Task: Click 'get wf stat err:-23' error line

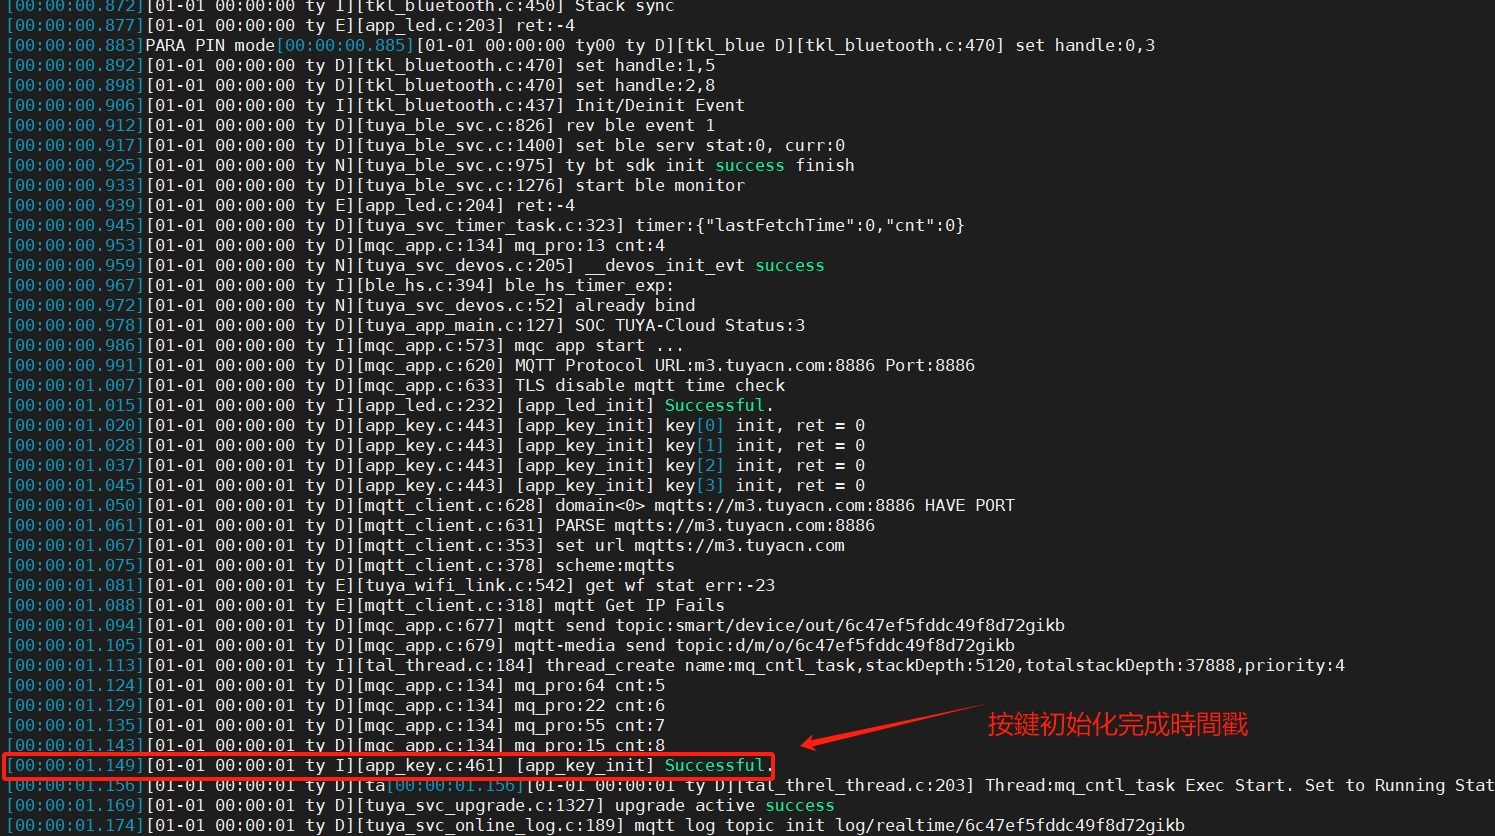Action: click(x=680, y=585)
